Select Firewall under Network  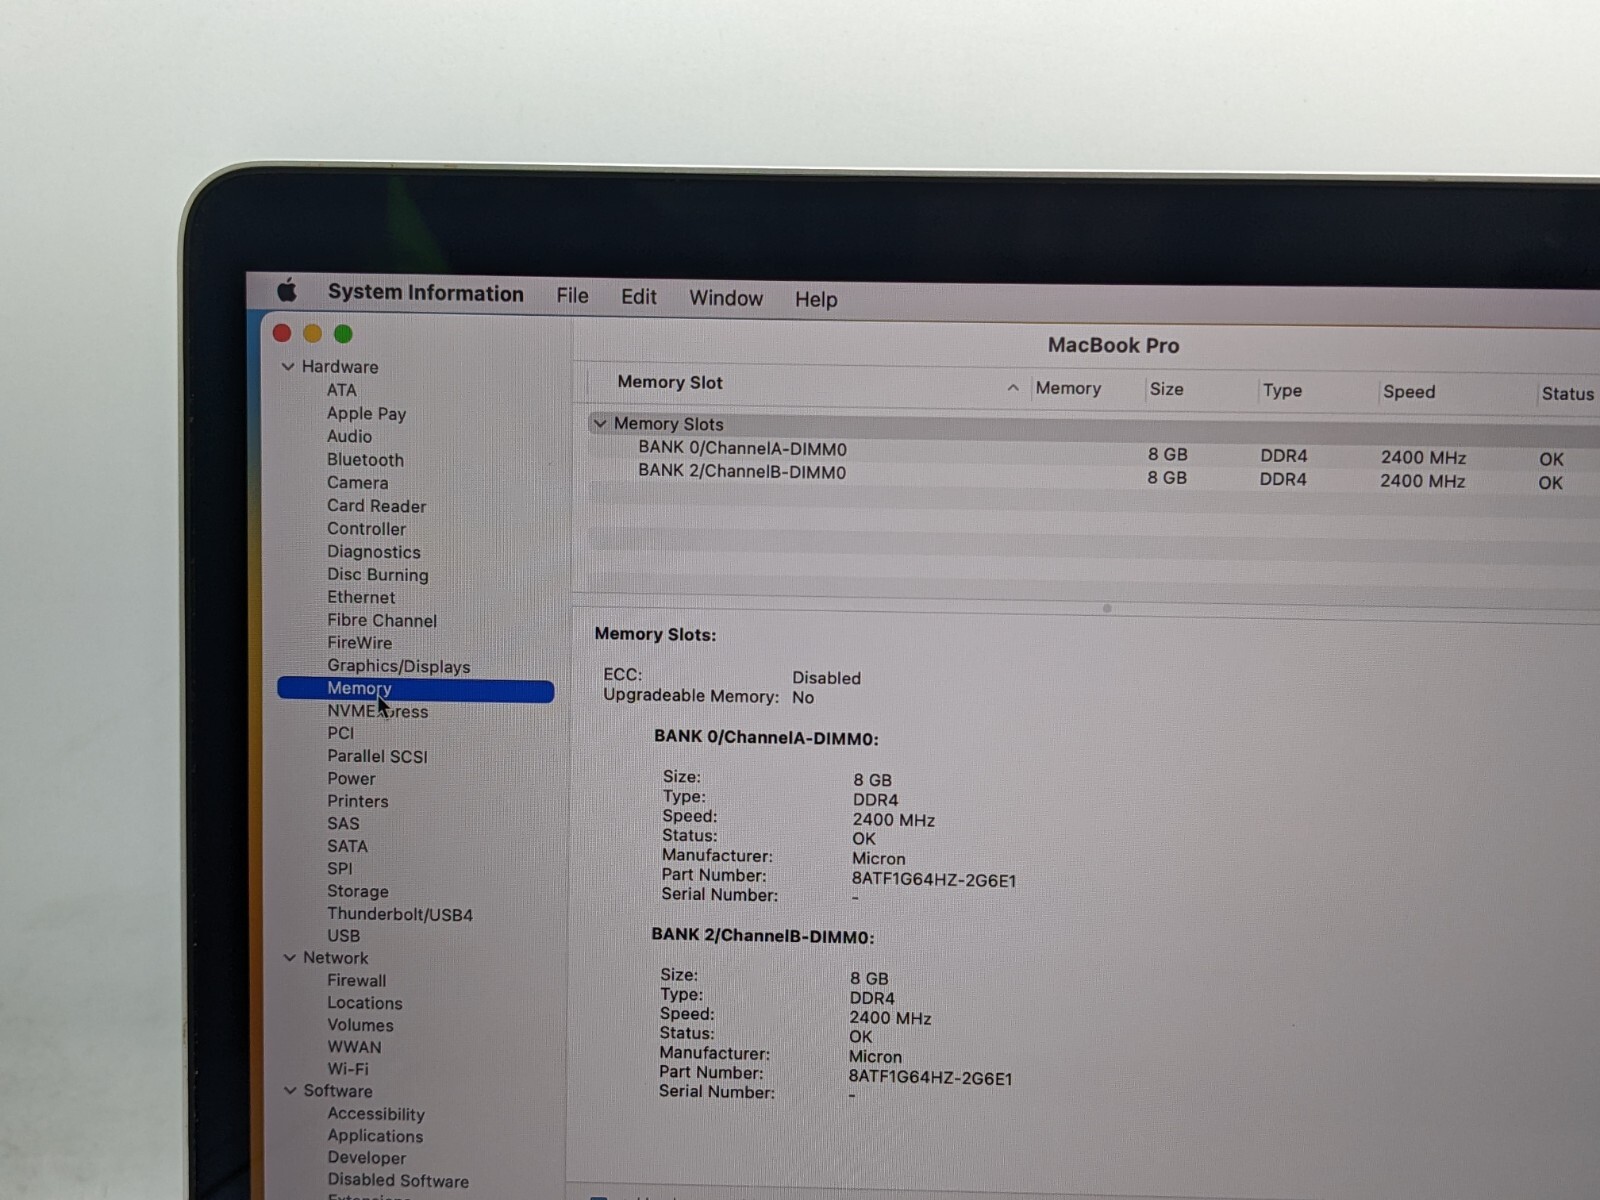[x=356, y=981]
